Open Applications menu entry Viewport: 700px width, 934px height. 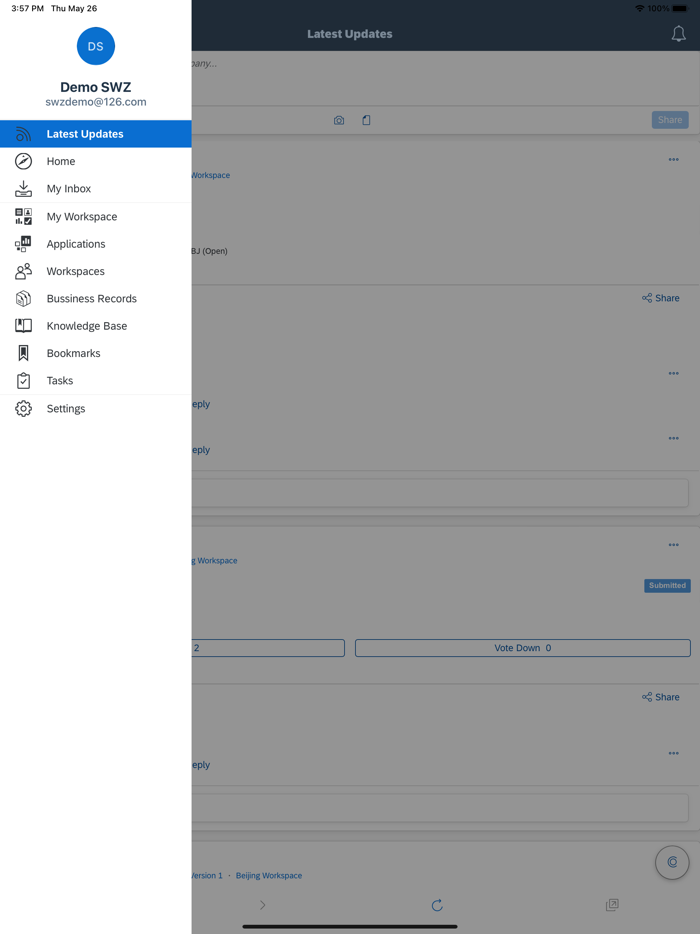95,244
